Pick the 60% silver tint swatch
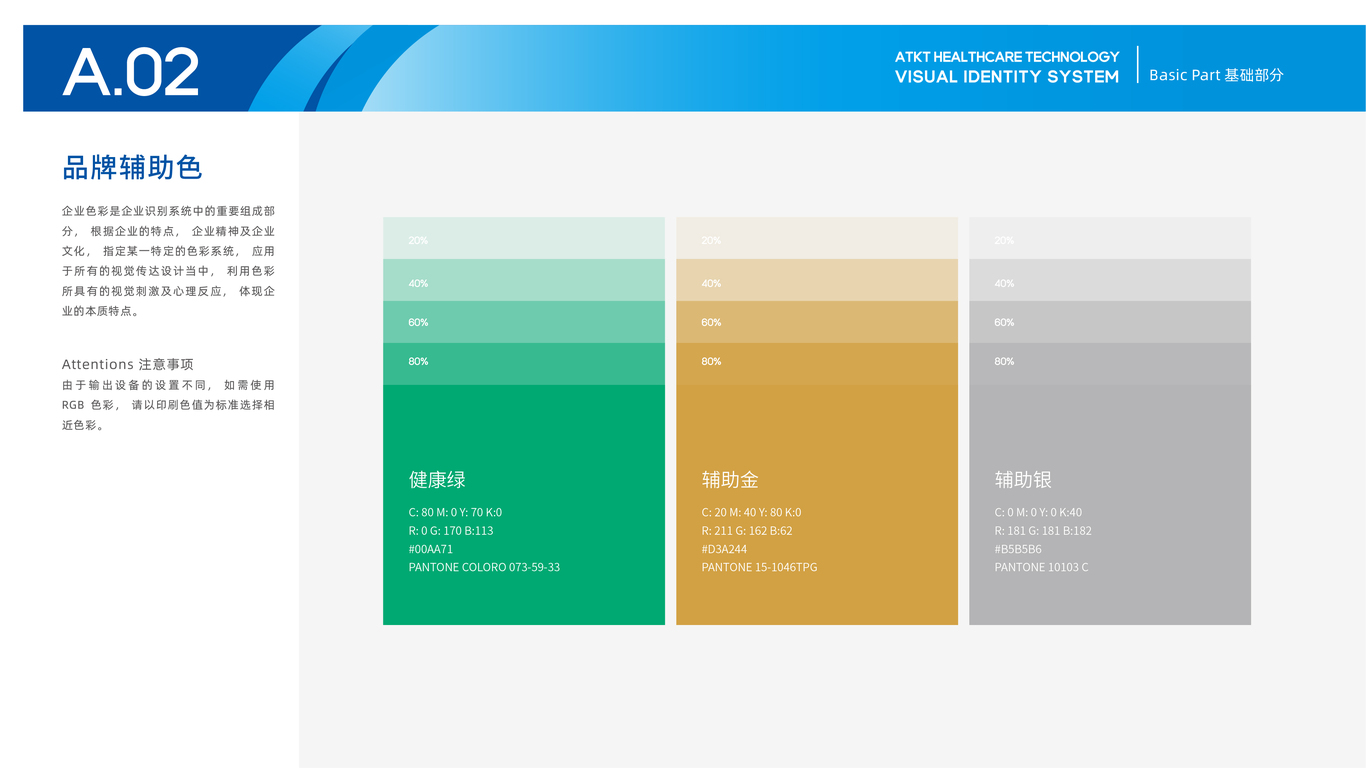Viewport: 1366px width, 768px height. [x=1110, y=322]
